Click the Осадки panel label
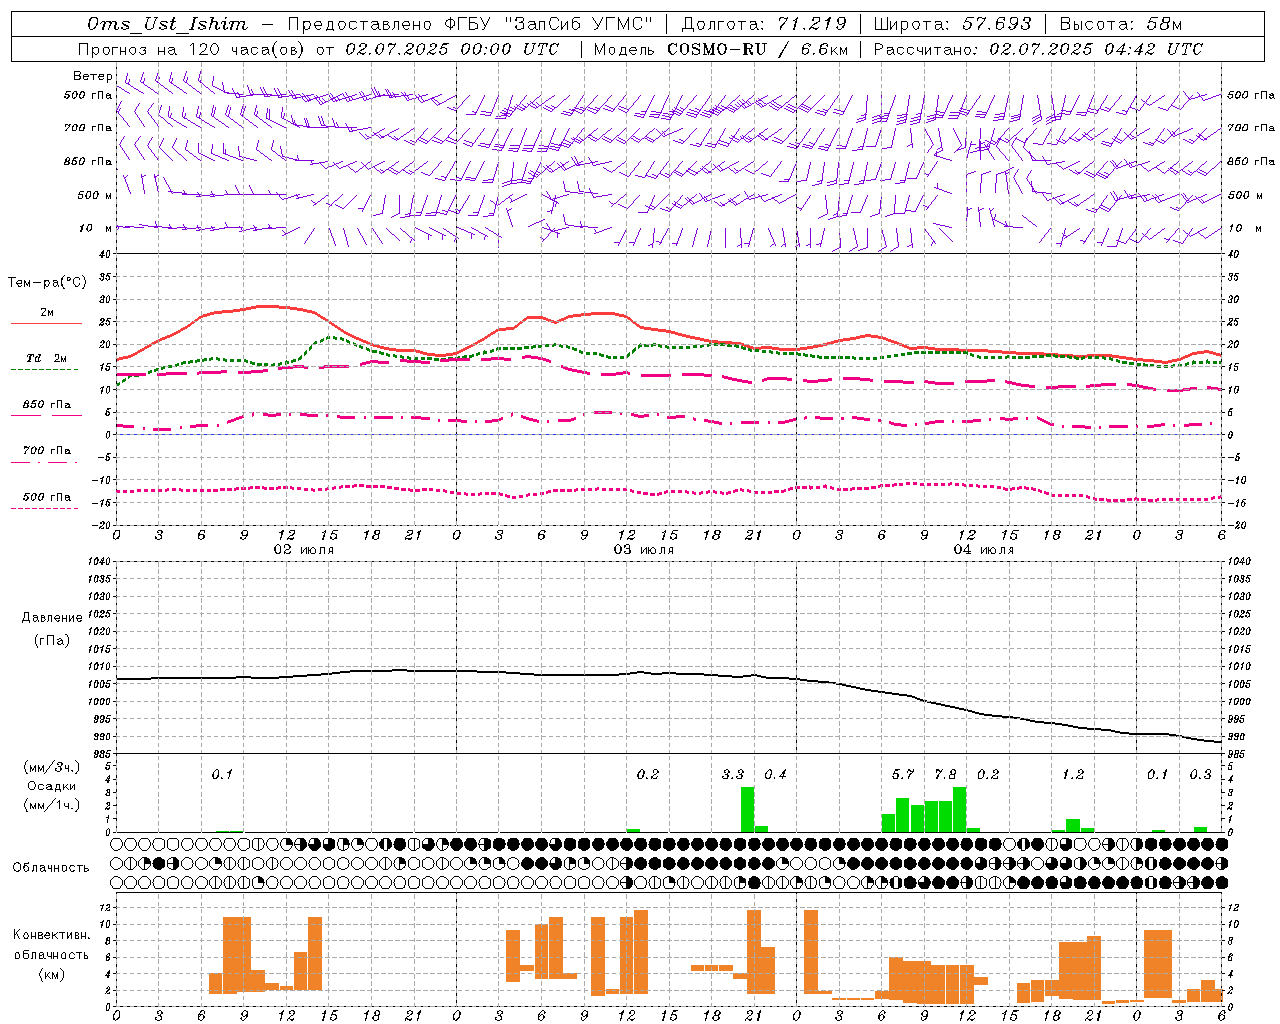Screen dimensions: 1280x1024 pyautogui.click(x=51, y=786)
